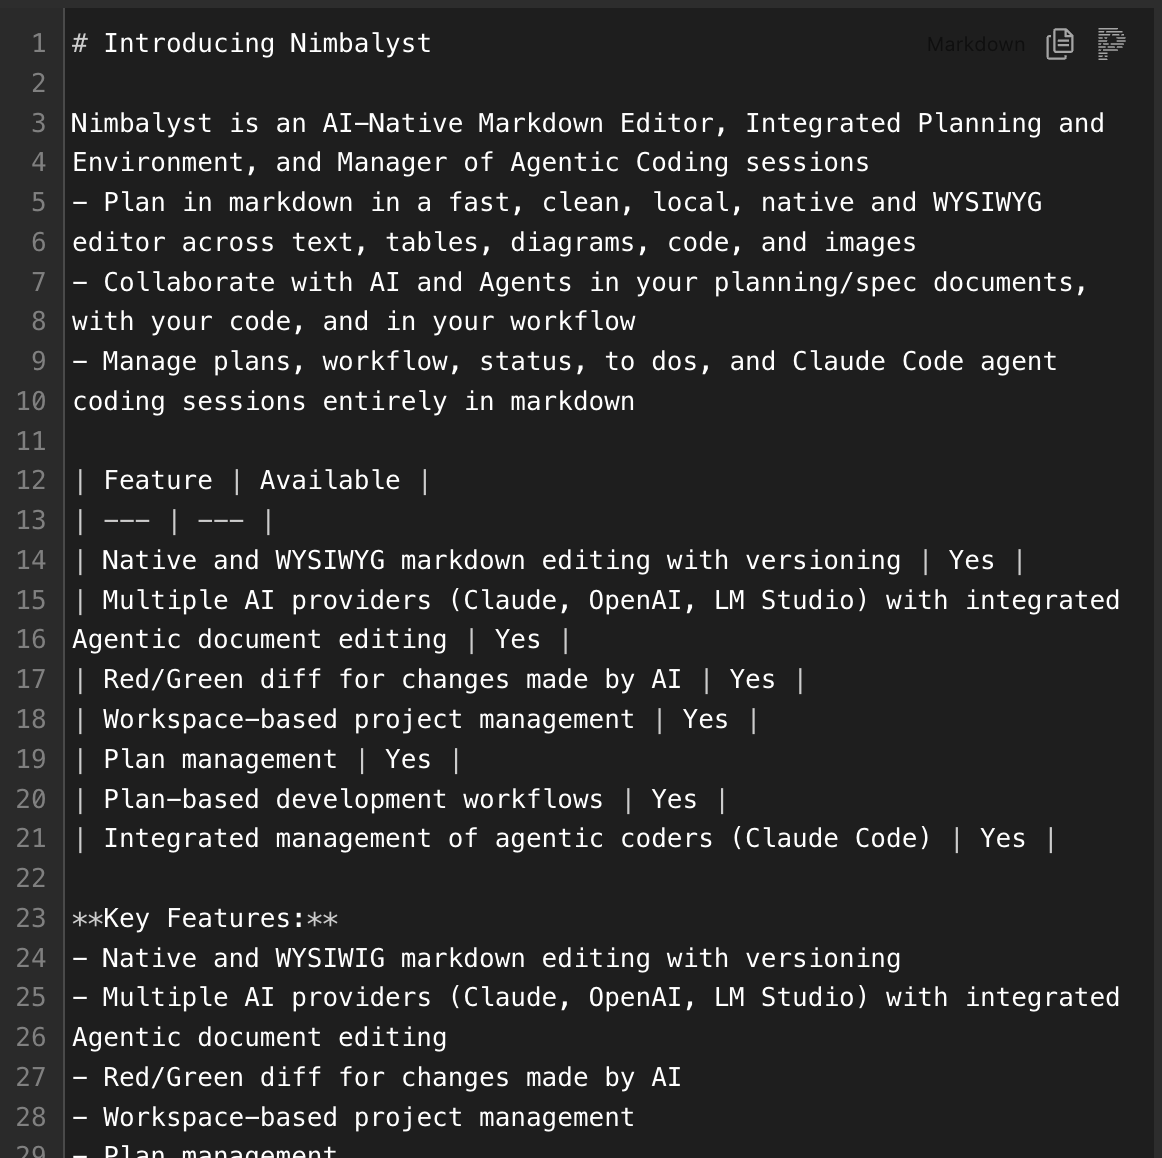Click the word Nimbalyst on line 3
The width and height of the screenshot is (1162, 1158).
pos(142,122)
